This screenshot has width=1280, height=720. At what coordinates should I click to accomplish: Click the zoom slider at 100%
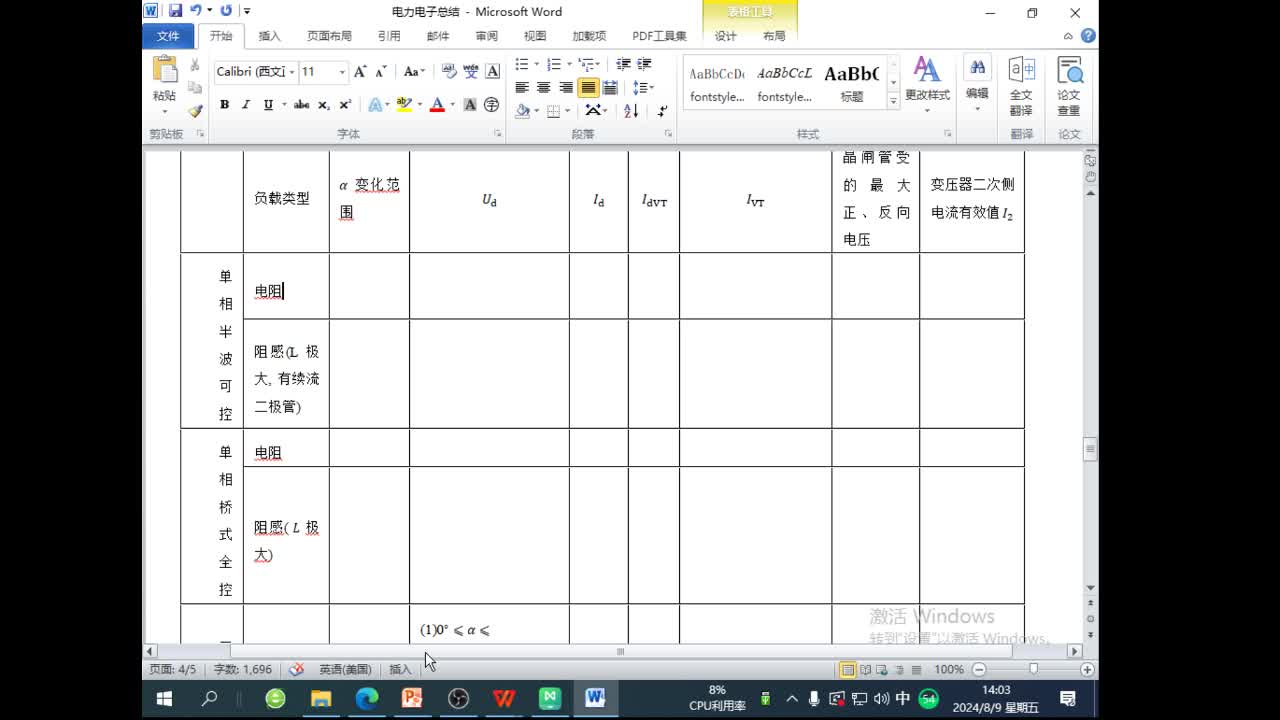click(x=1033, y=669)
